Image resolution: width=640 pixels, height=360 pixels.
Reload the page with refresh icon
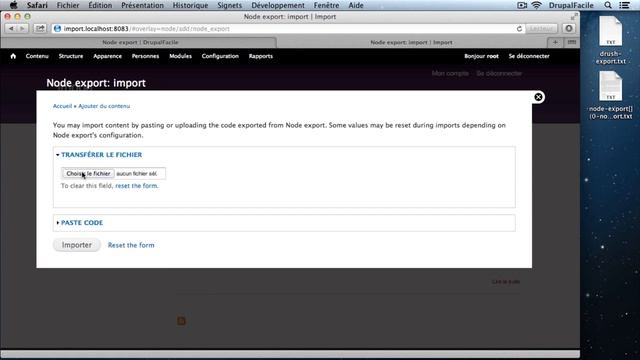(x=519, y=29)
